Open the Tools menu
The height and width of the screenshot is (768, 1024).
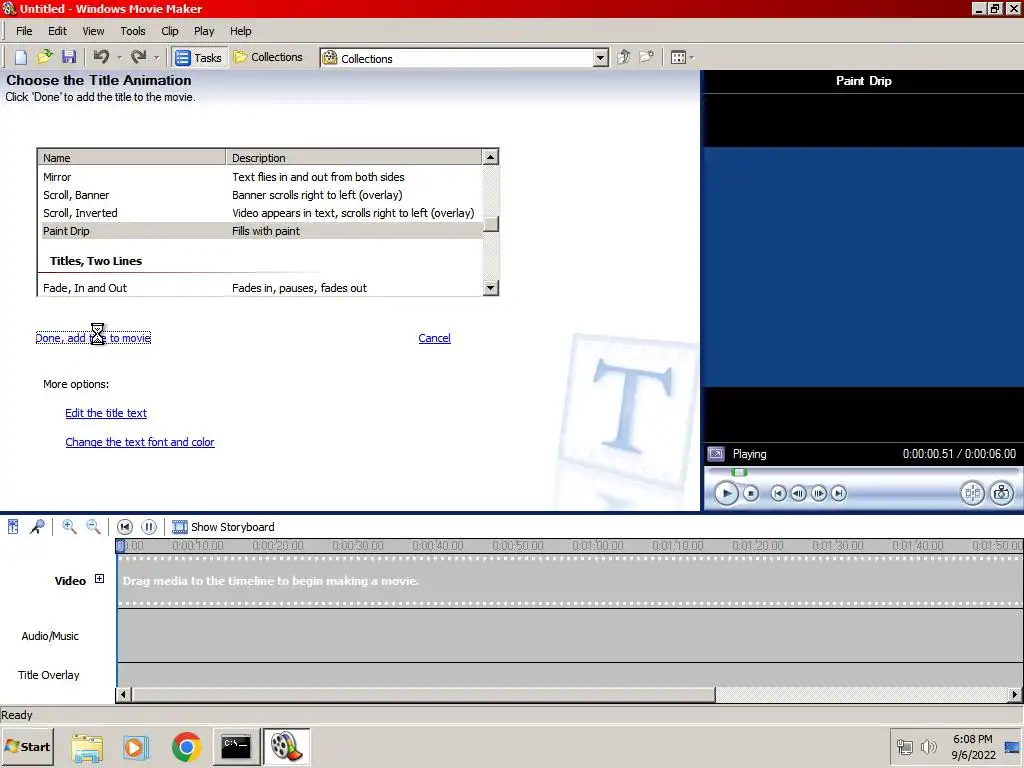click(x=133, y=31)
